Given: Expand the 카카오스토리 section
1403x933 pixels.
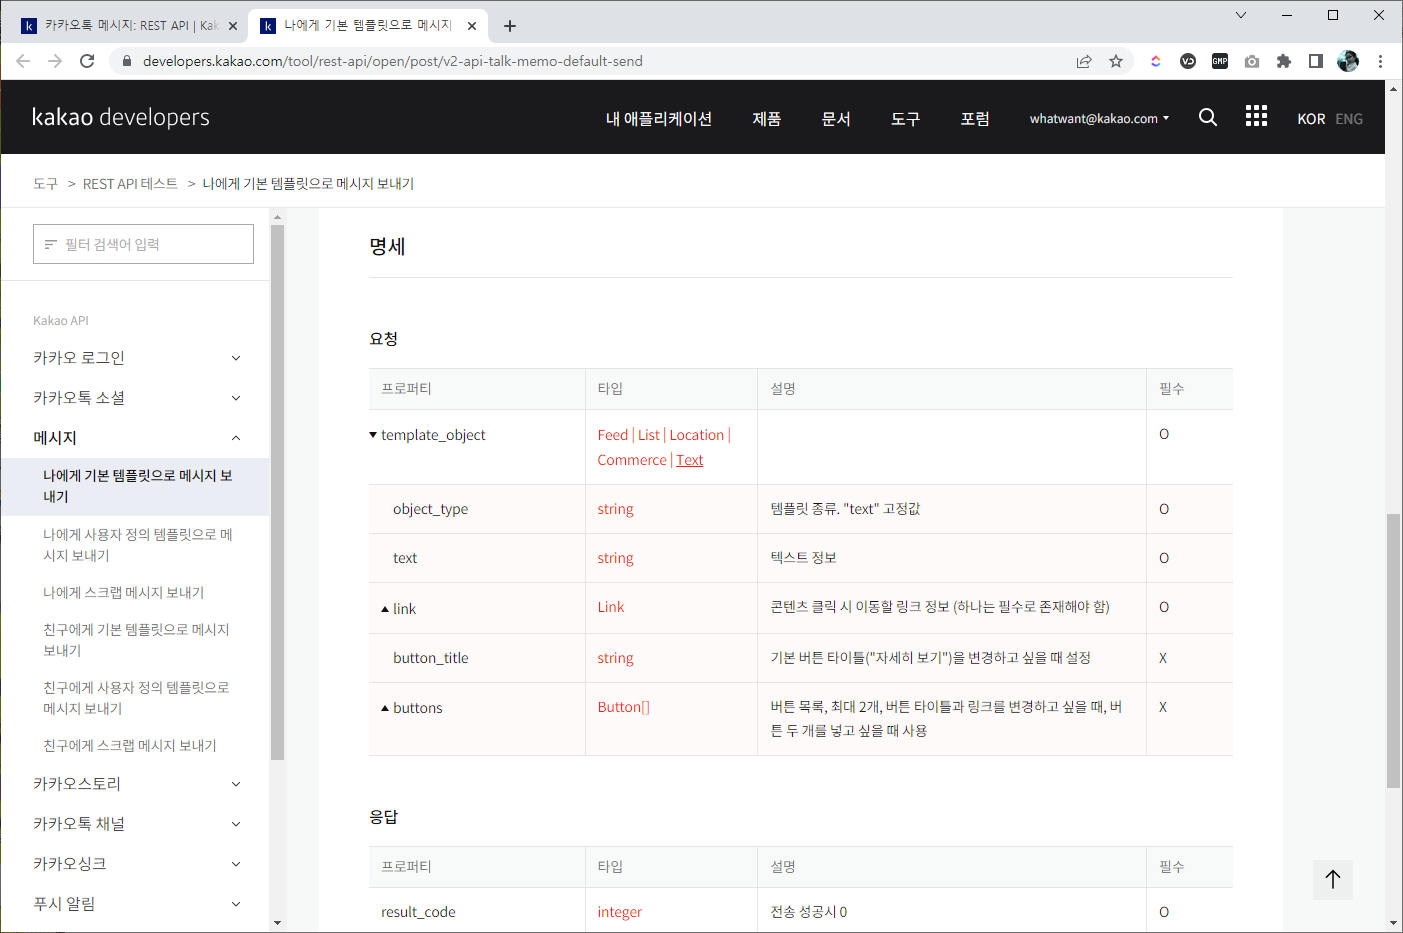Looking at the screenshot, I should (137, 784).
